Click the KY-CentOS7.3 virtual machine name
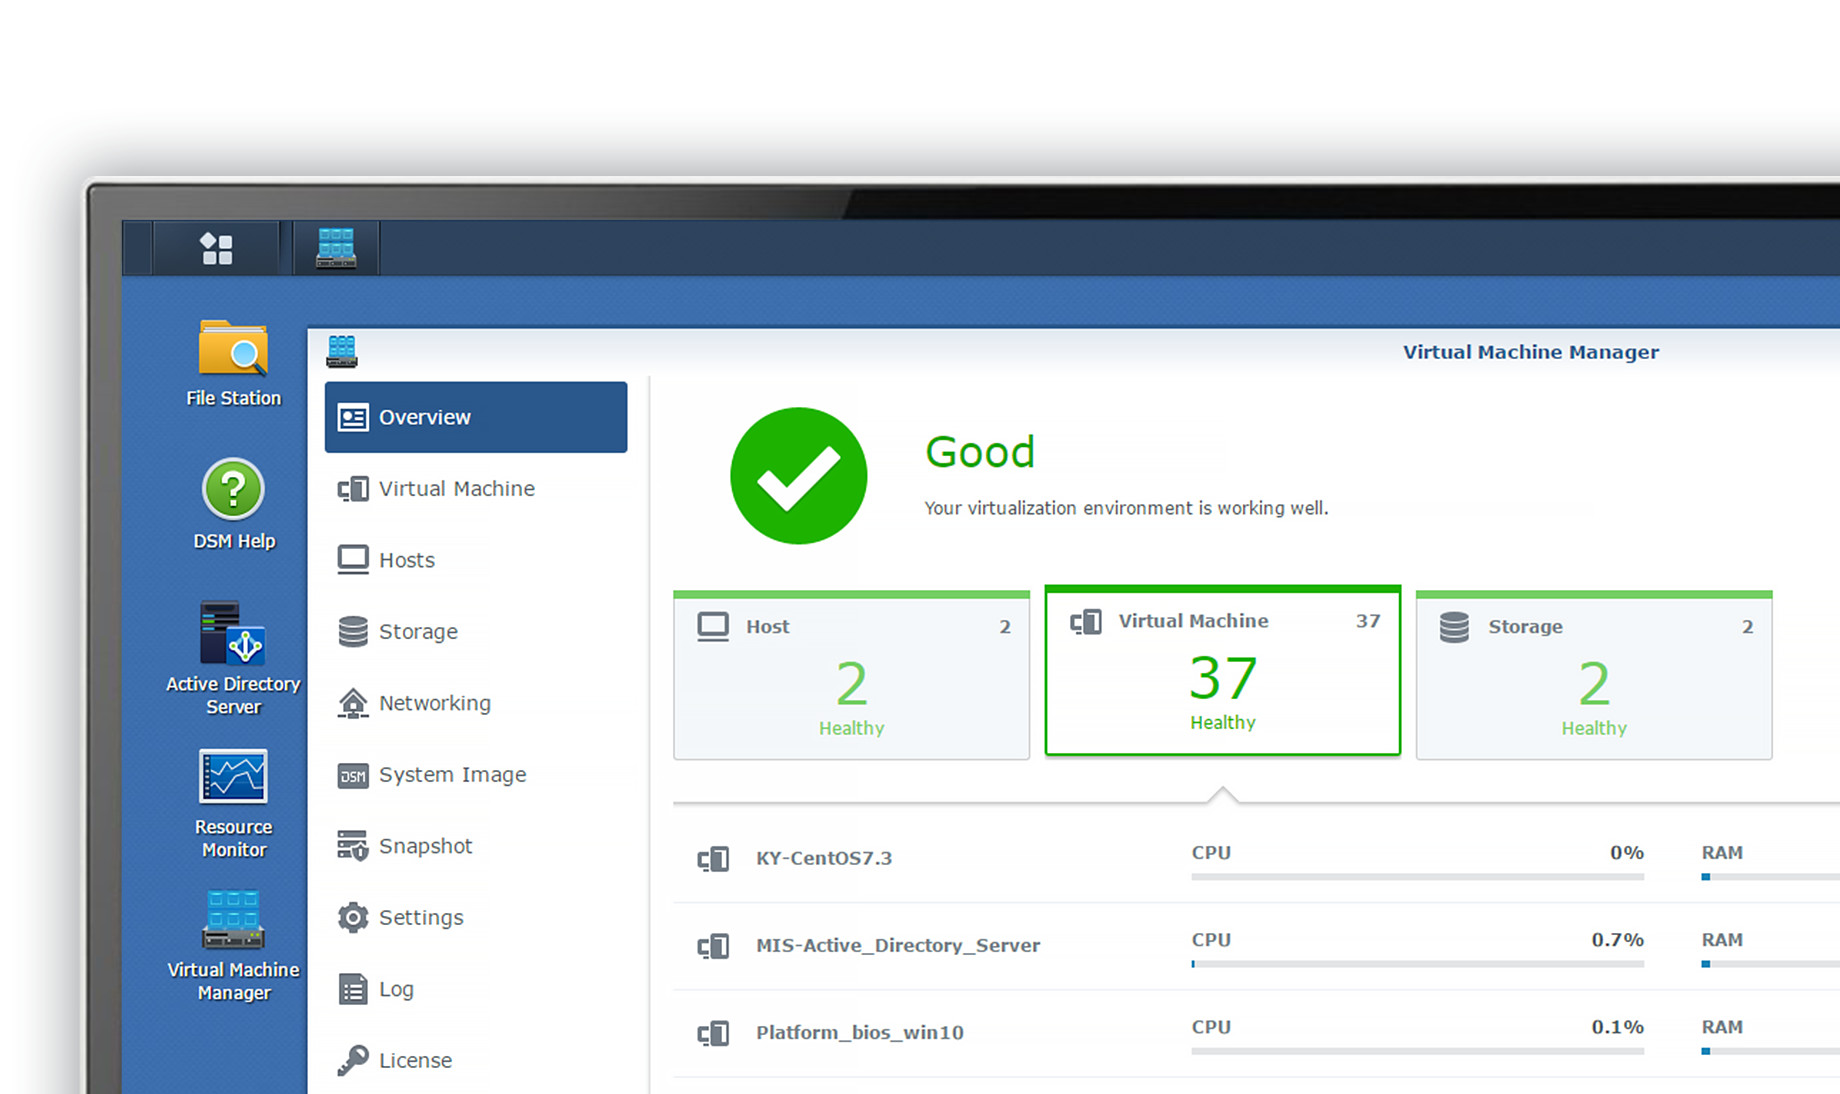The image size is (1840, 1094). coord(824,858)
